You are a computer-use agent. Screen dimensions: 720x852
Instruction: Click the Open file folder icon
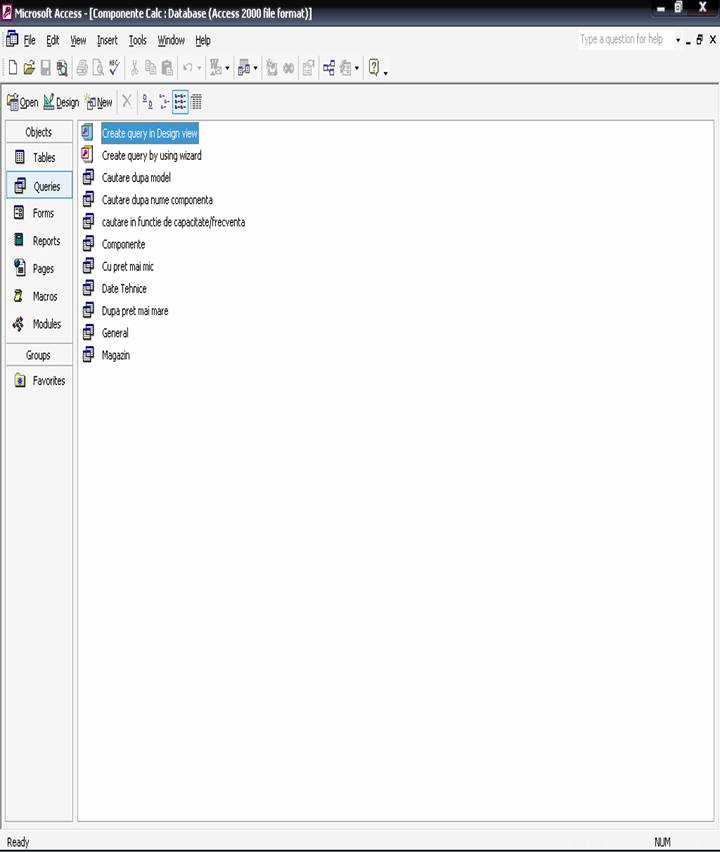click(29, 68)
